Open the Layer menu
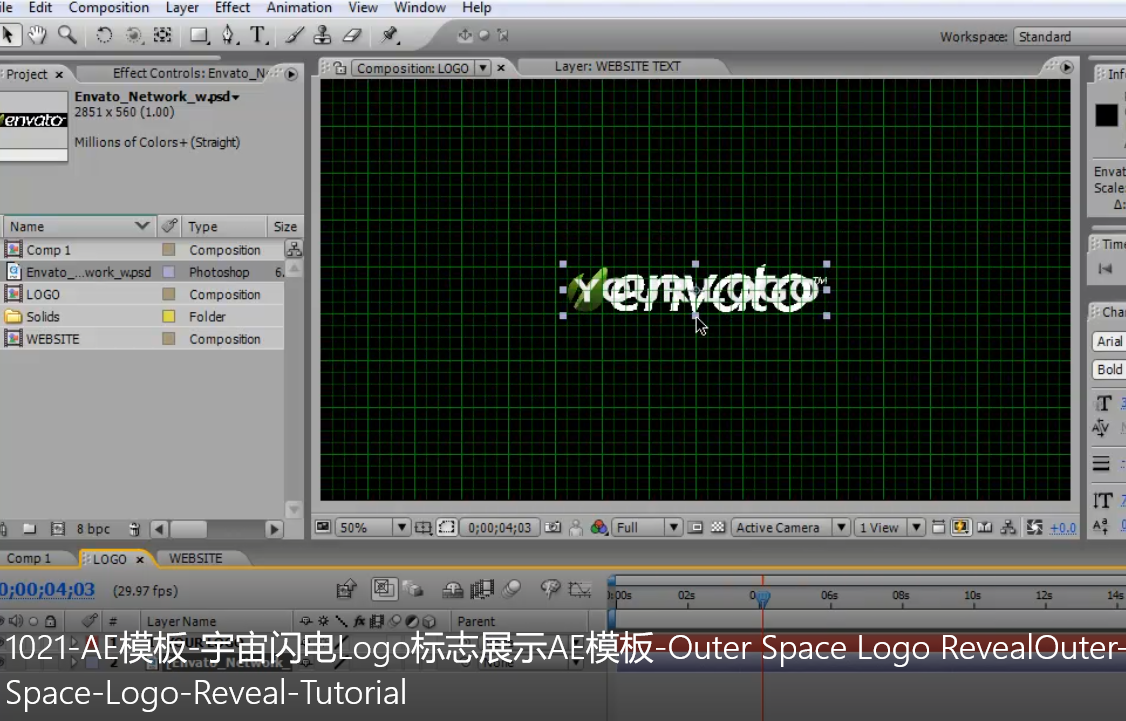 182,8
